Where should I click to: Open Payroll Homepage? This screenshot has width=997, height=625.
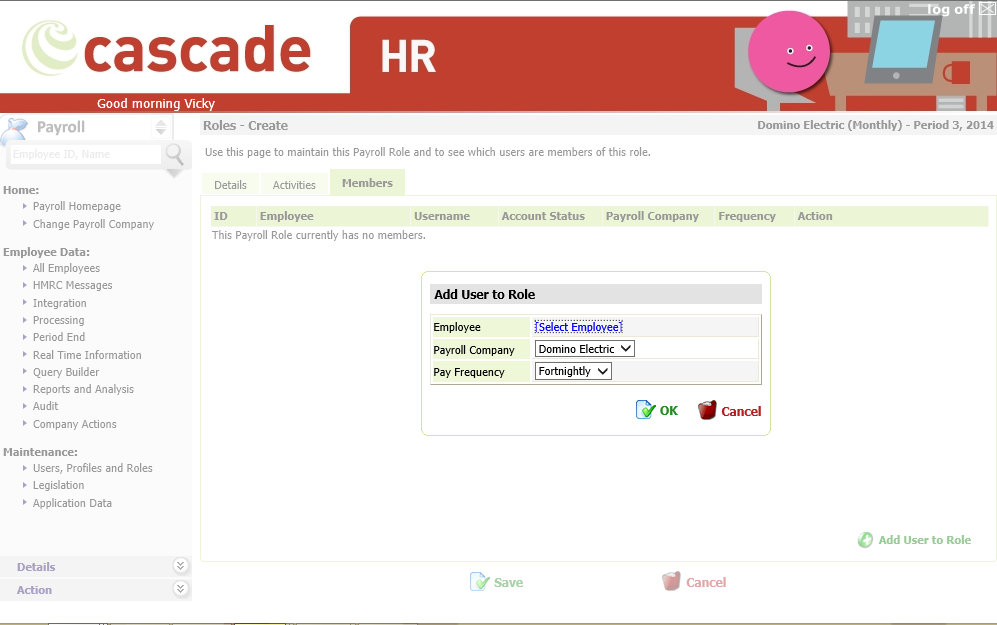[x=77, y=206]
